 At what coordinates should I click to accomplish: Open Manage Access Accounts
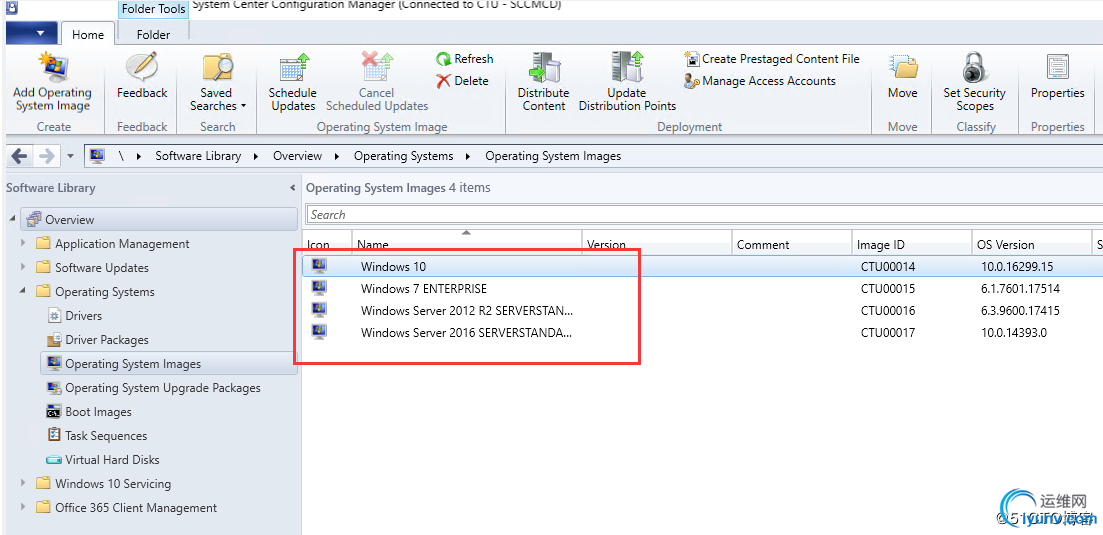point(760,81)
